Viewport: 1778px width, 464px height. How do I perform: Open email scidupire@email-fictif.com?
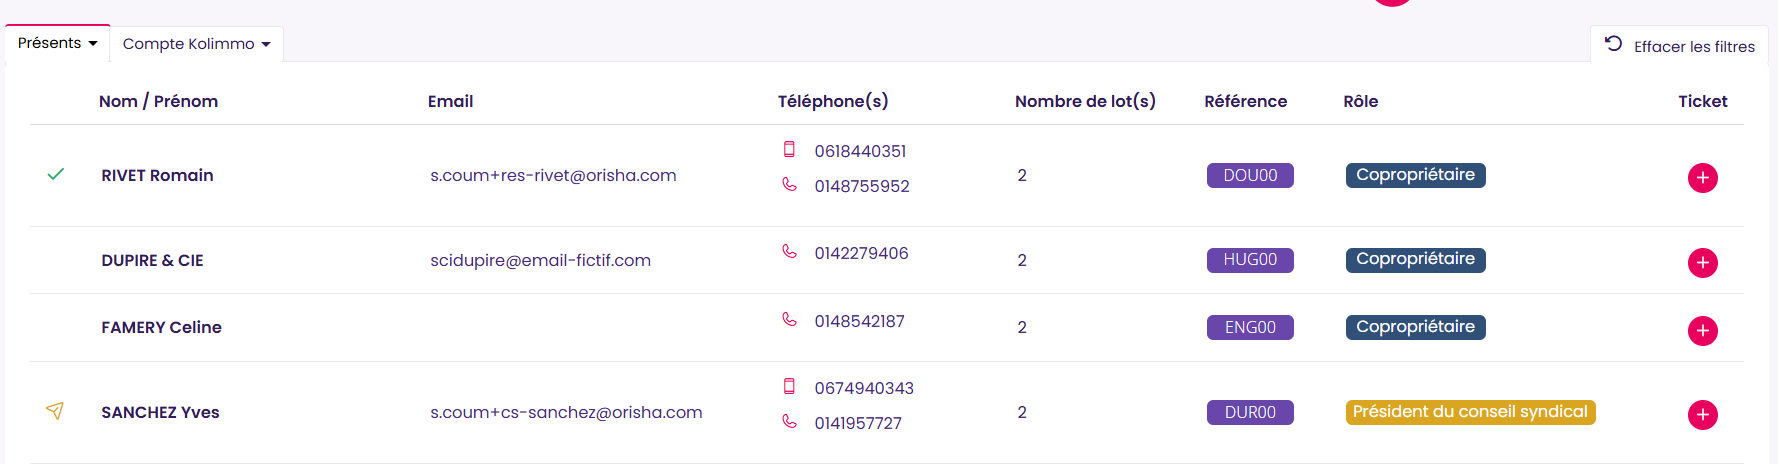coord(540,260)
